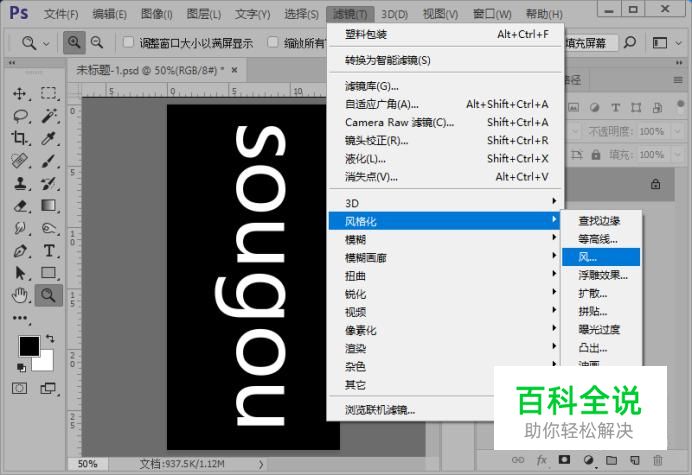Toggle adjustment layer filter icon

pos(594,107)
